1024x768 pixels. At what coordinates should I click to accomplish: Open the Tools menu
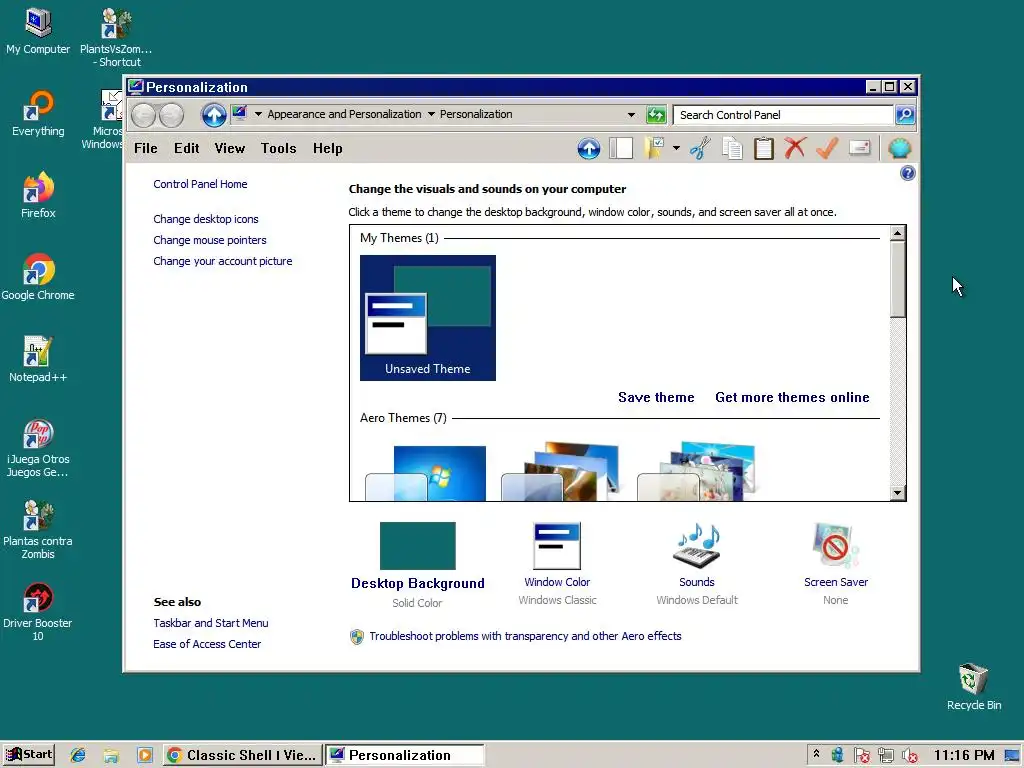coord(279,148)
